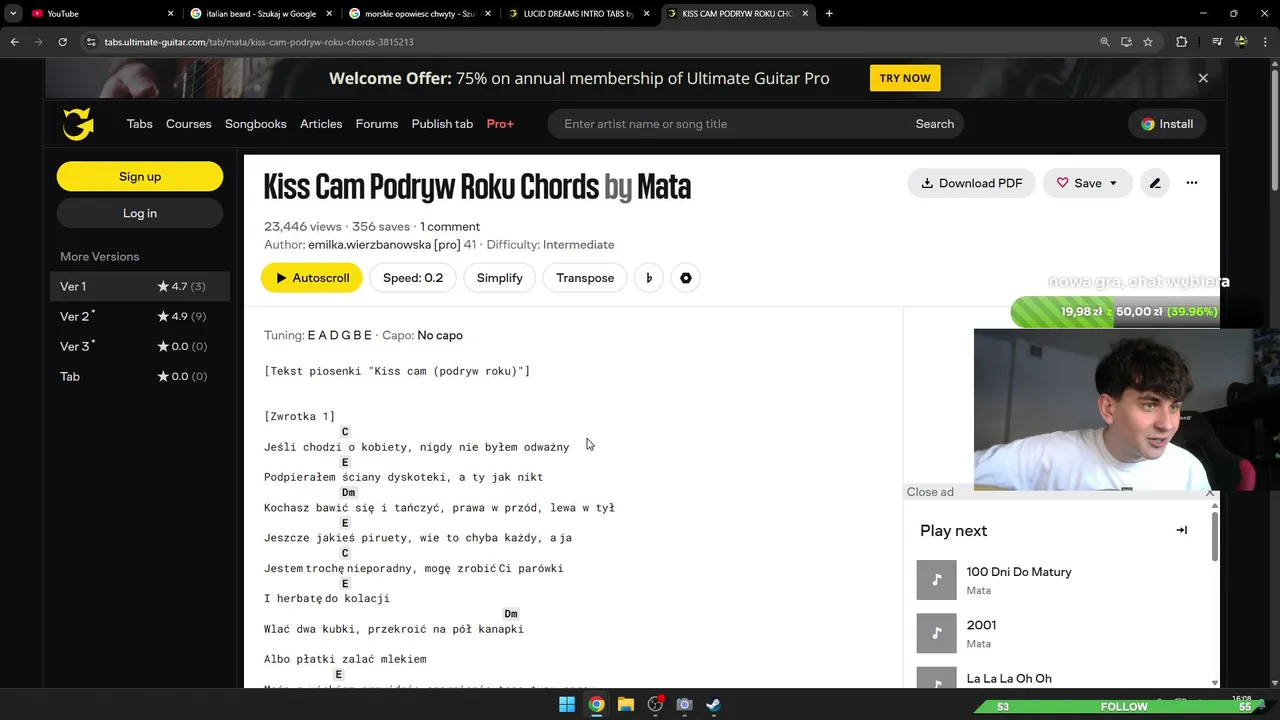
Task: Open OBS from the taskbar
Action: click(x=655, y=704)
